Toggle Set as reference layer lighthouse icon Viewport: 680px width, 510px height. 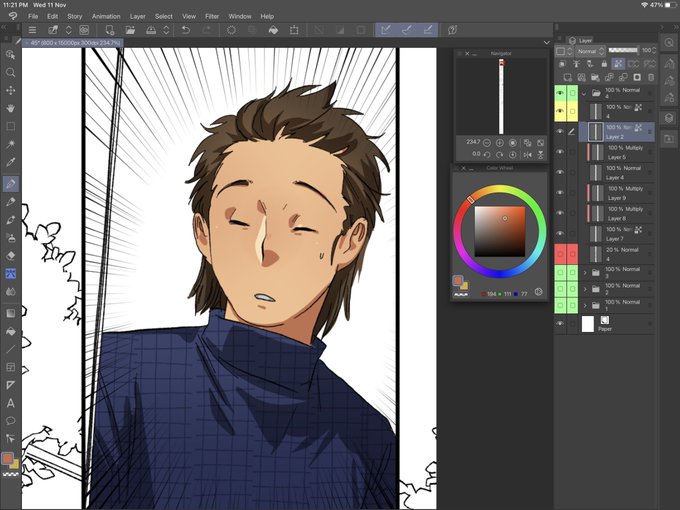576,64
